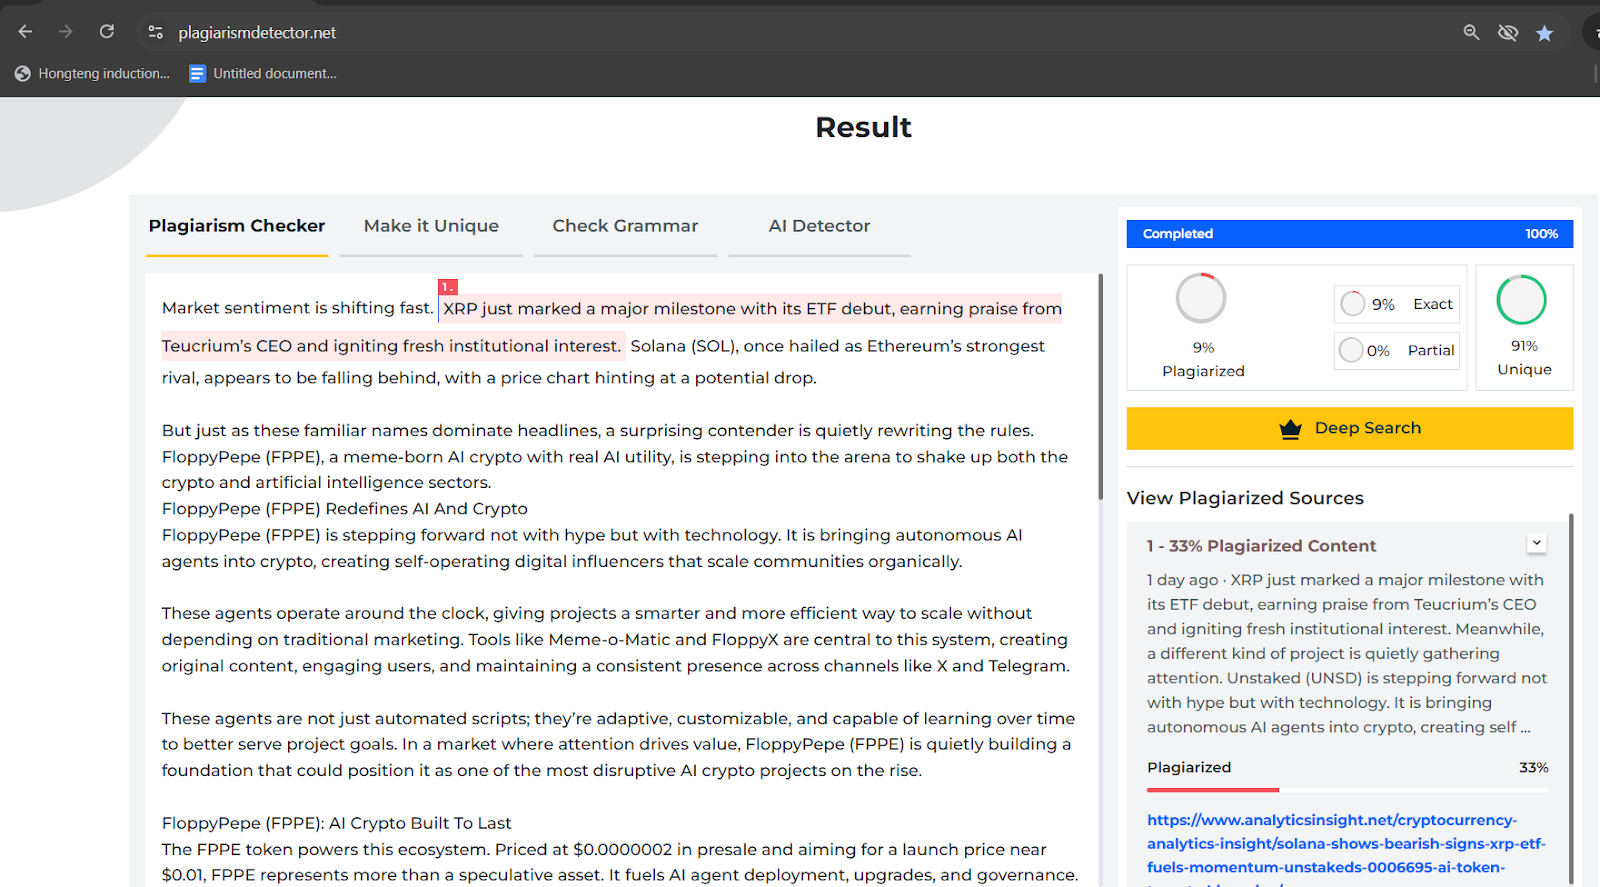
Task: Go back with the browser back arrow
Action: click(25, 32)
